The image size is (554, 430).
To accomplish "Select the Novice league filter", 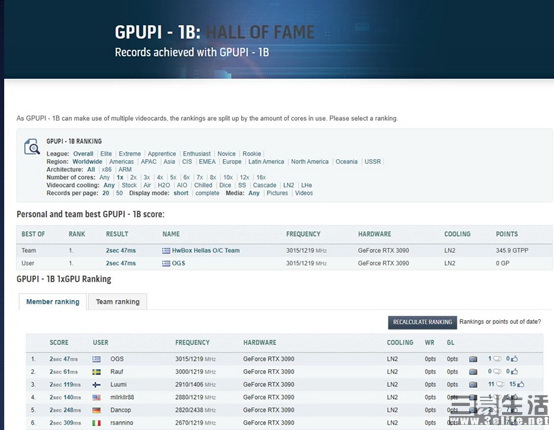I will (226, 154).
